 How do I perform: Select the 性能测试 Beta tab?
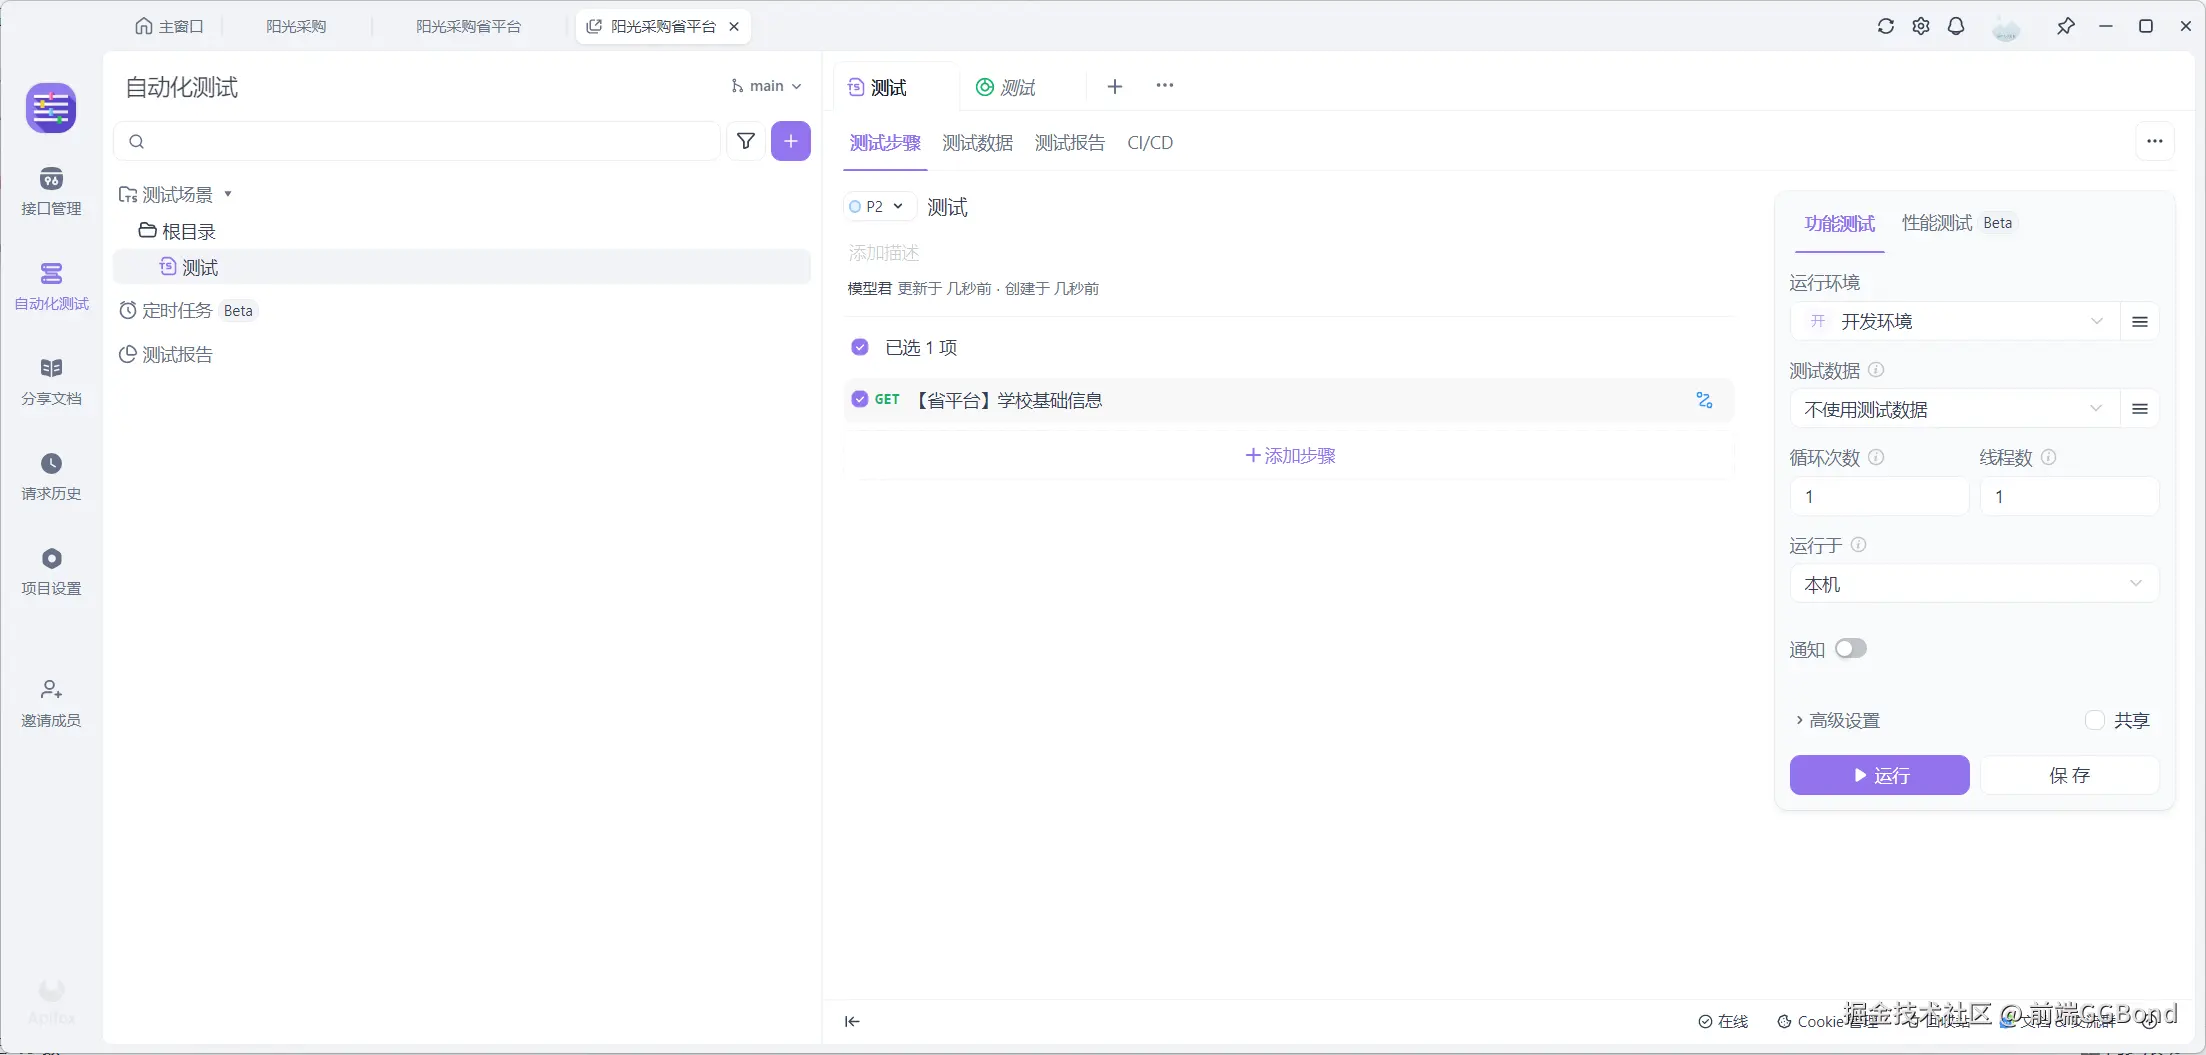tap(1958, 223)
